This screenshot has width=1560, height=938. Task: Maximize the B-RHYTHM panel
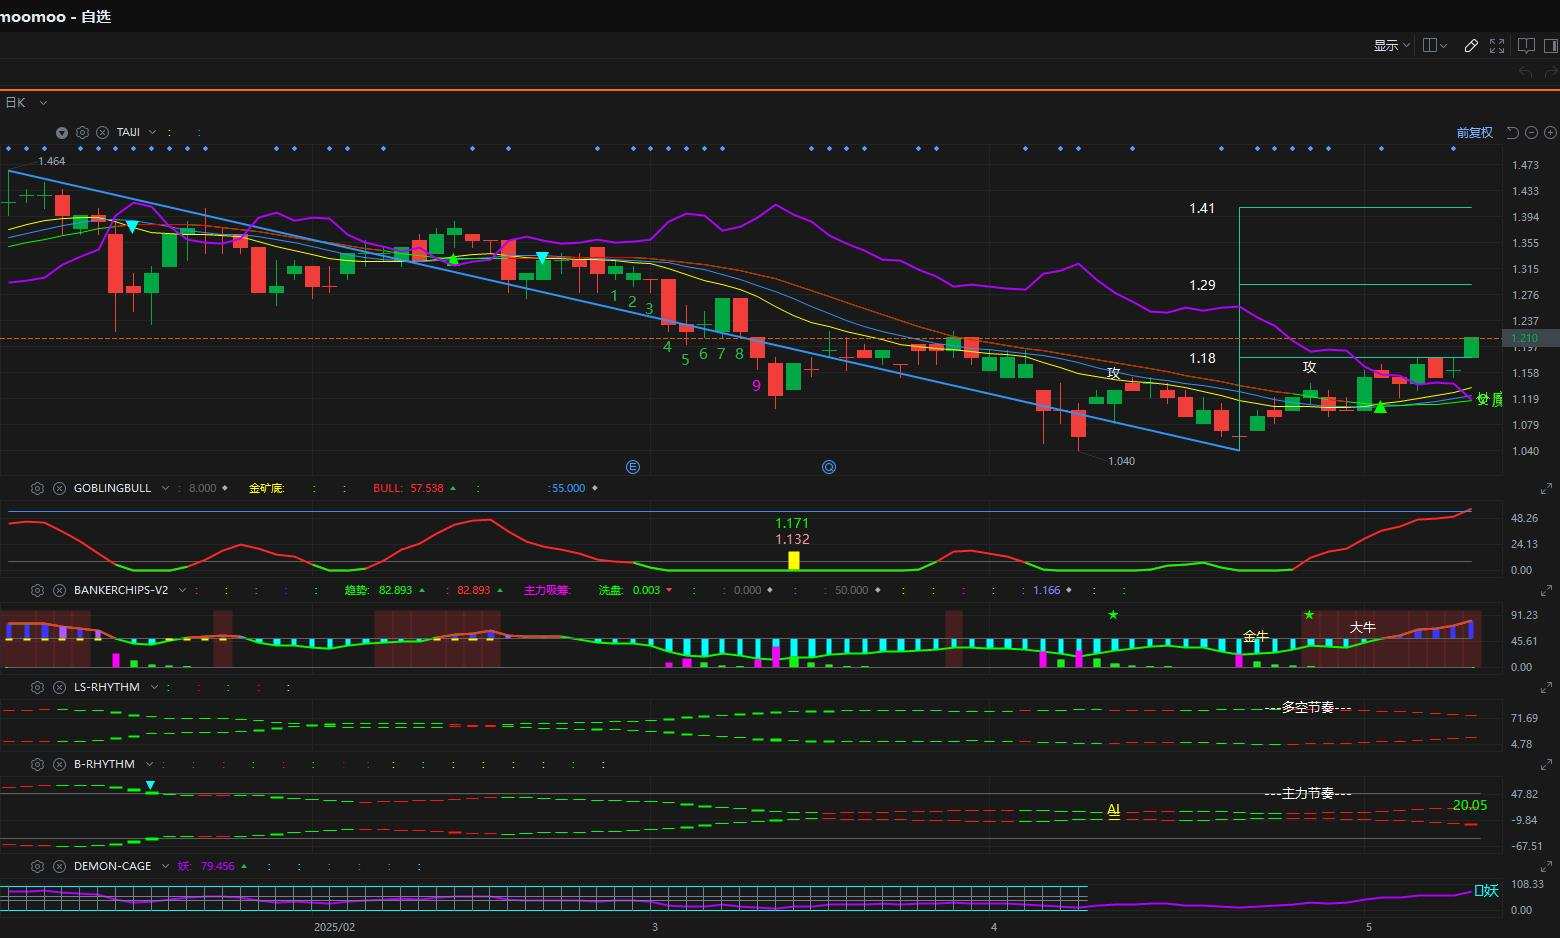(x=1546, y=765)
